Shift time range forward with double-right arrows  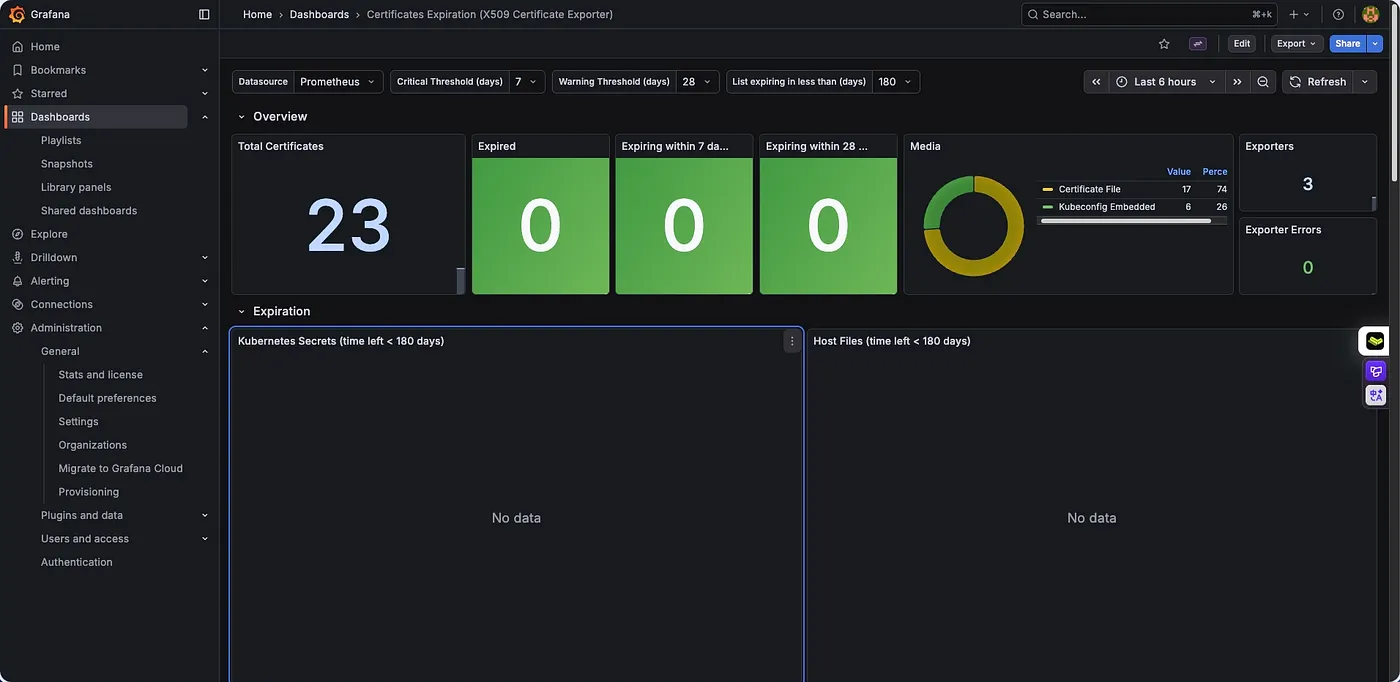tap(1237, 82)
